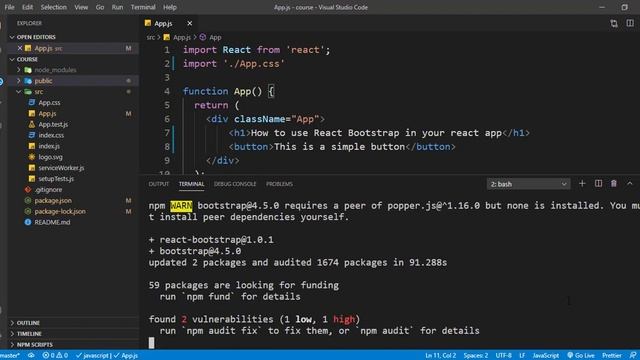Click line number 4 in the gutter

[x=167, y=91]
